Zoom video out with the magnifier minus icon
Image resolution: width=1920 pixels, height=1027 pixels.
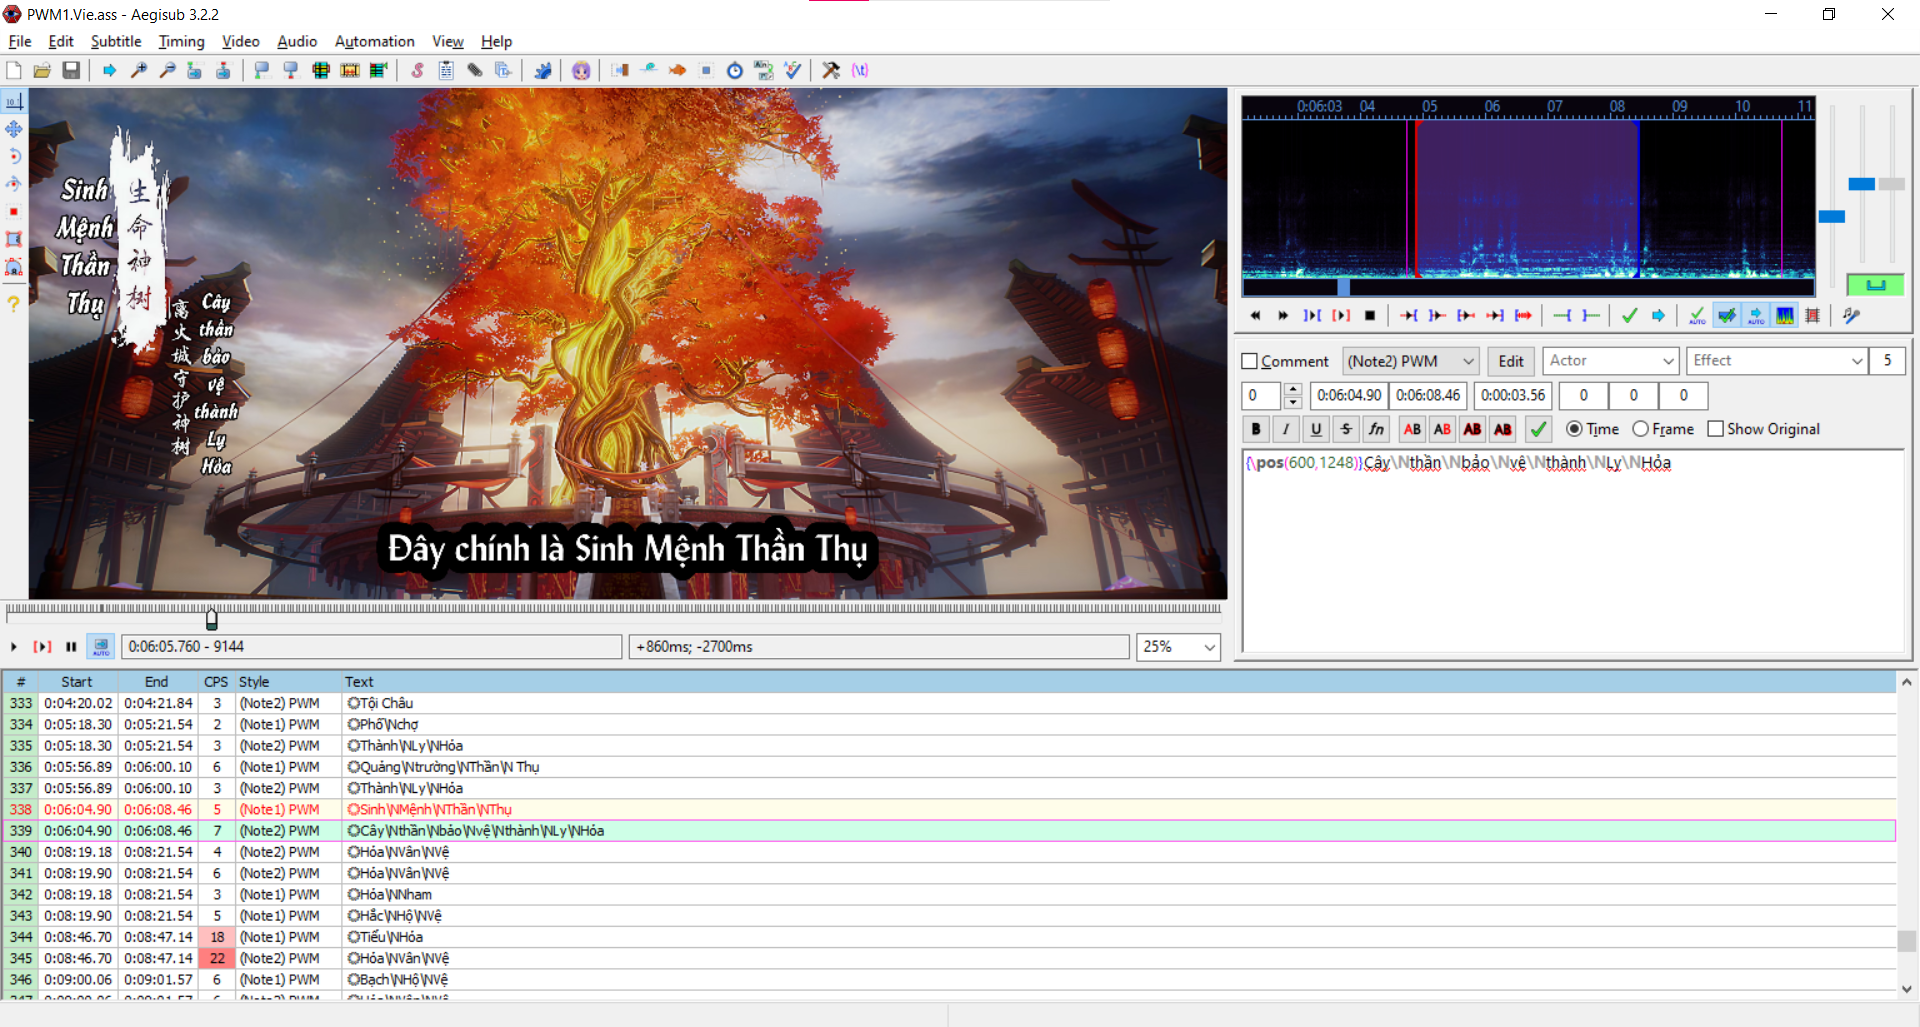[x=167, y=70]
